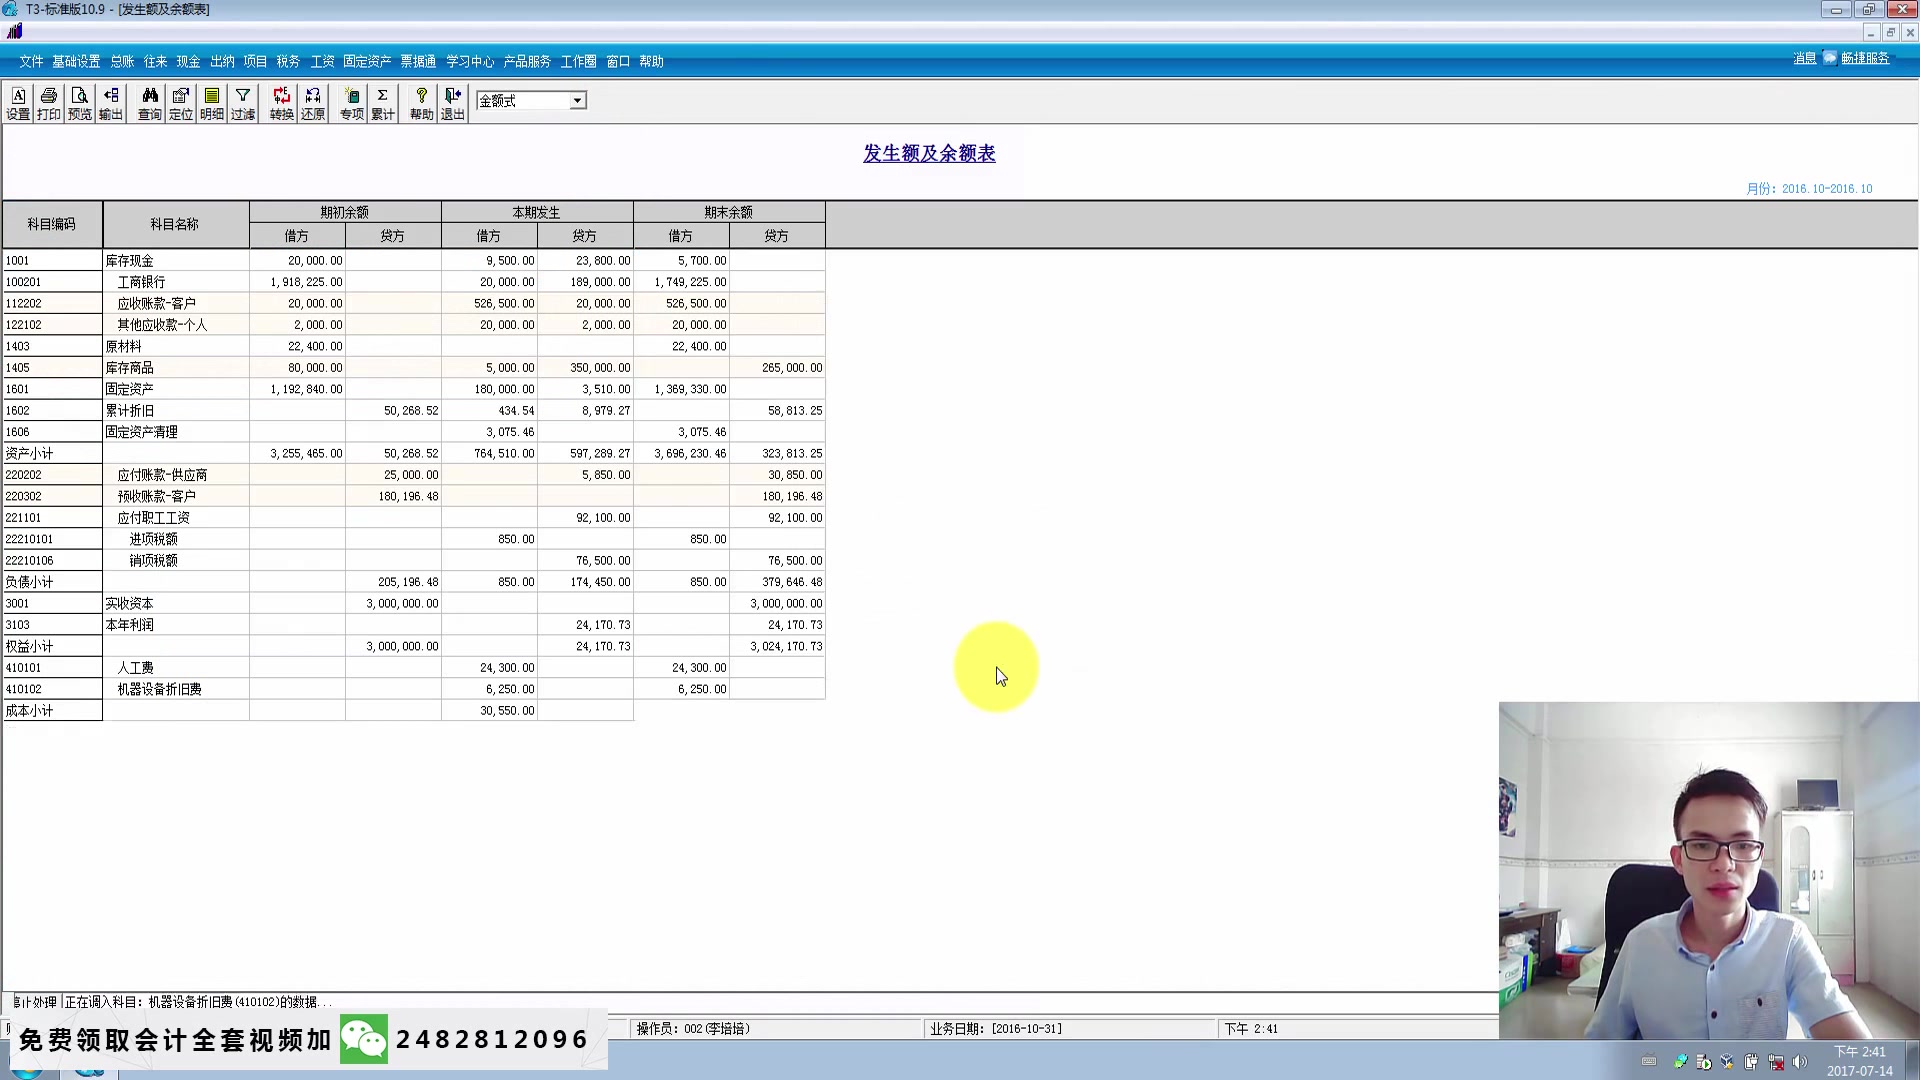
Task: Select the 库存现金 account row
Action: point(130,261)
